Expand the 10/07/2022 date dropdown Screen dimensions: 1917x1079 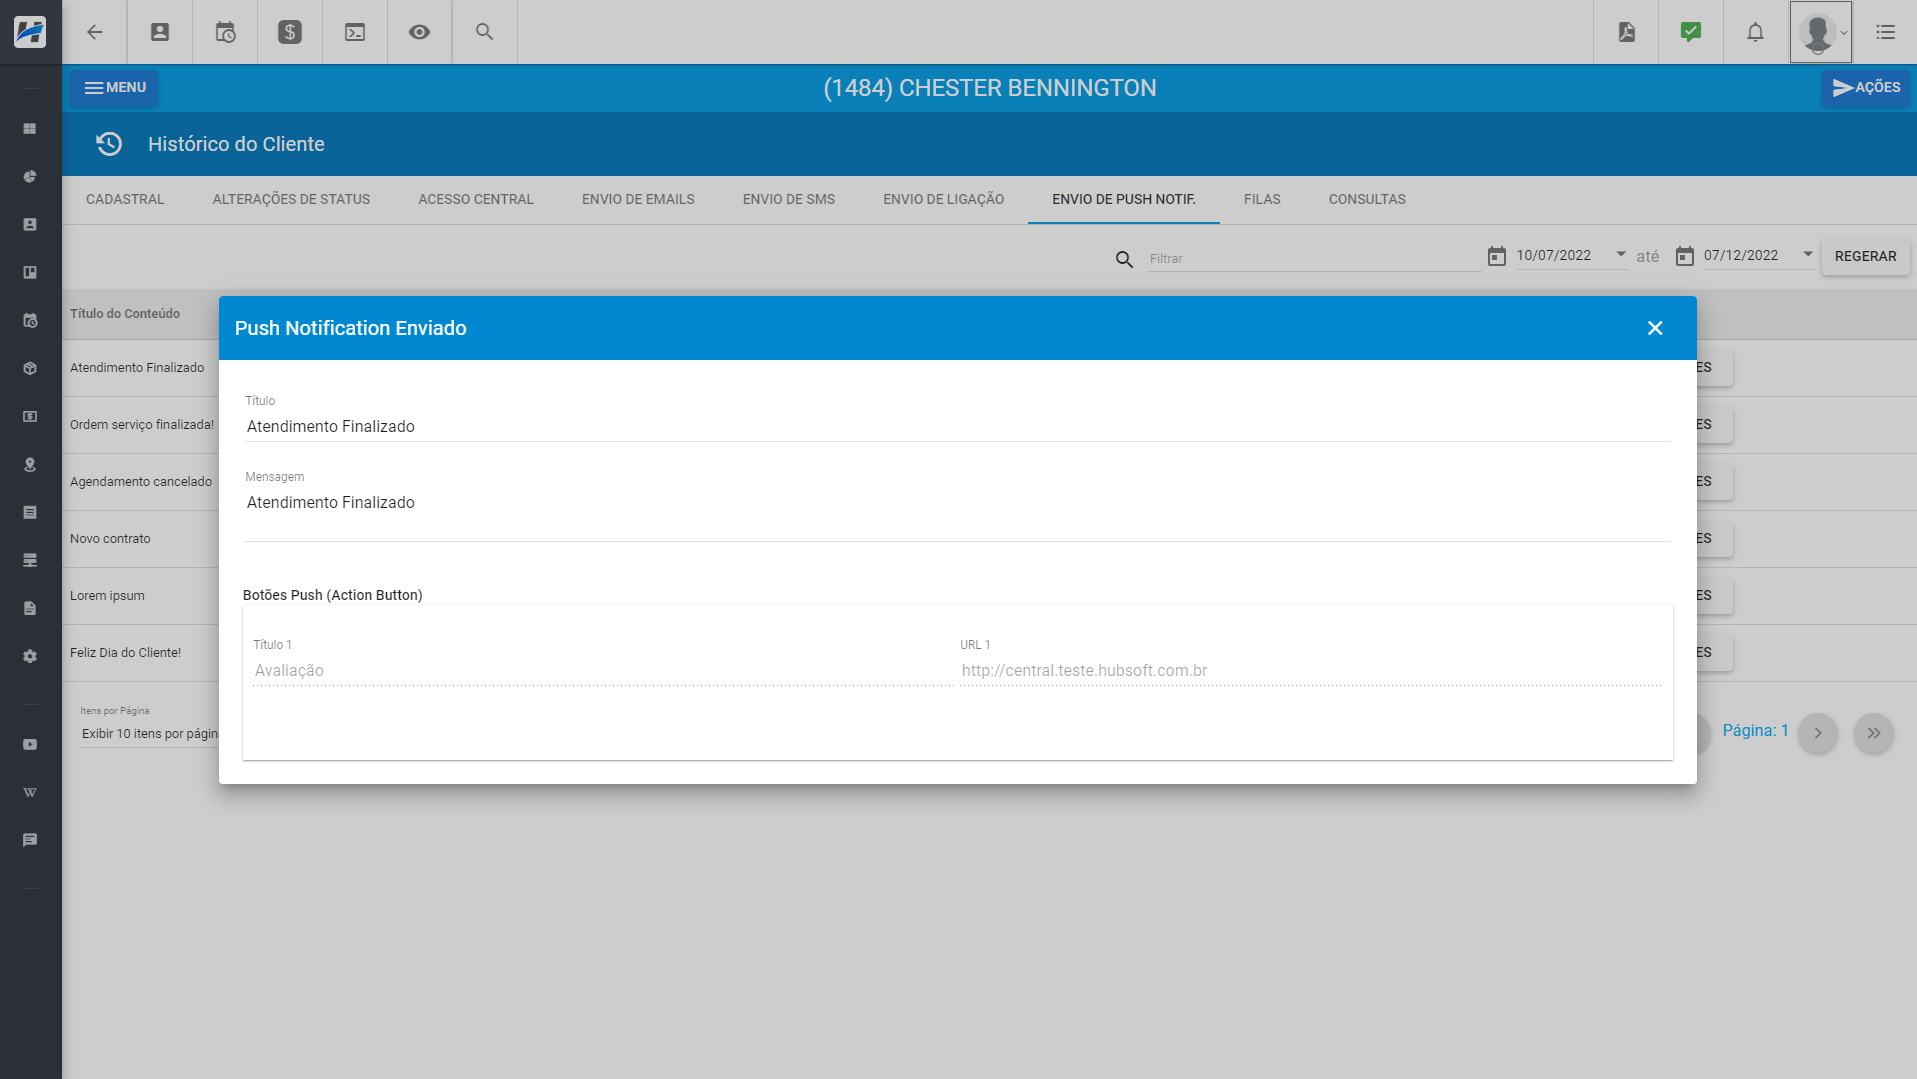(x=1620, y=255)
